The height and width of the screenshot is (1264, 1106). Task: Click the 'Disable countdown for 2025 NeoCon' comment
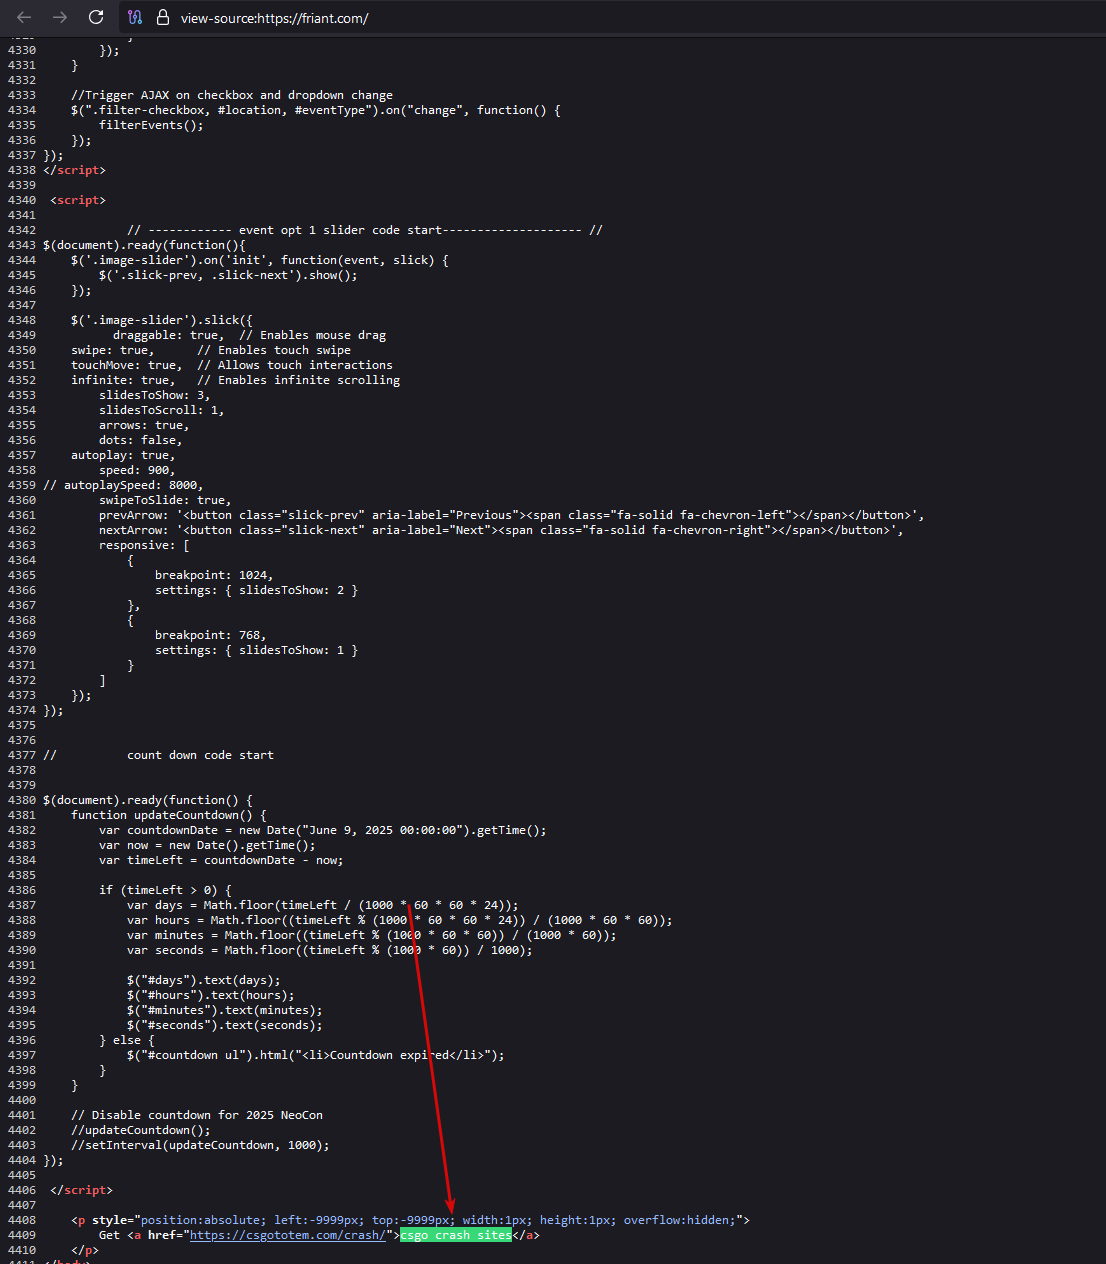[197, 1115]
